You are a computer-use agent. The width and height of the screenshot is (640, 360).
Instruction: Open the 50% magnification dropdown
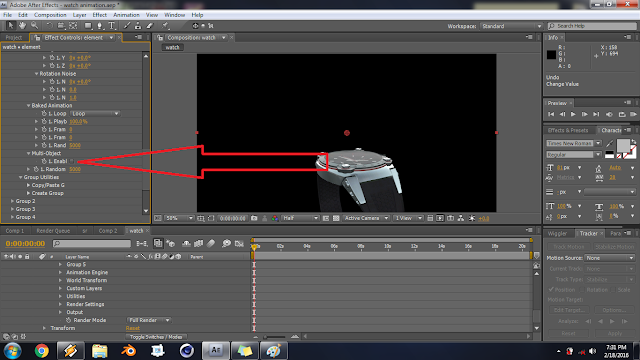179,218
